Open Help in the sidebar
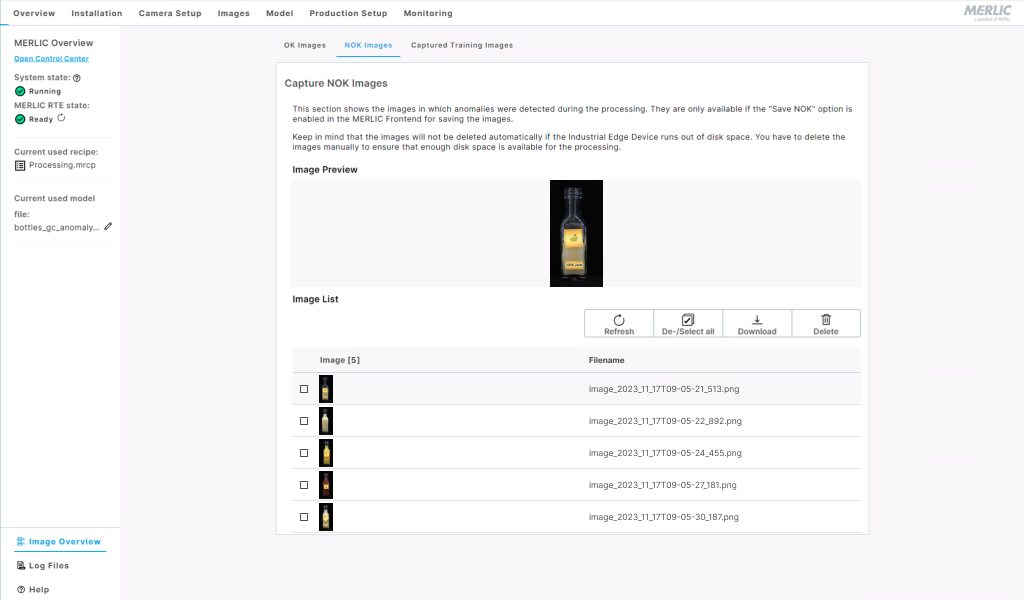The height and width of the screenshot is (600, 1024). pos(38,590)
